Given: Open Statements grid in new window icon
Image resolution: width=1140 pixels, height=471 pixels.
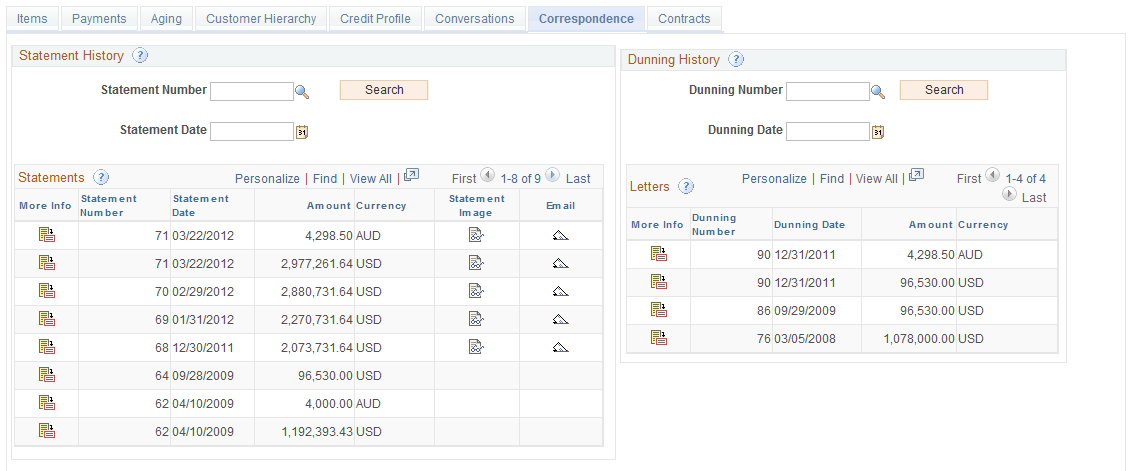Looking at the screenshot, I should (412, 175).
